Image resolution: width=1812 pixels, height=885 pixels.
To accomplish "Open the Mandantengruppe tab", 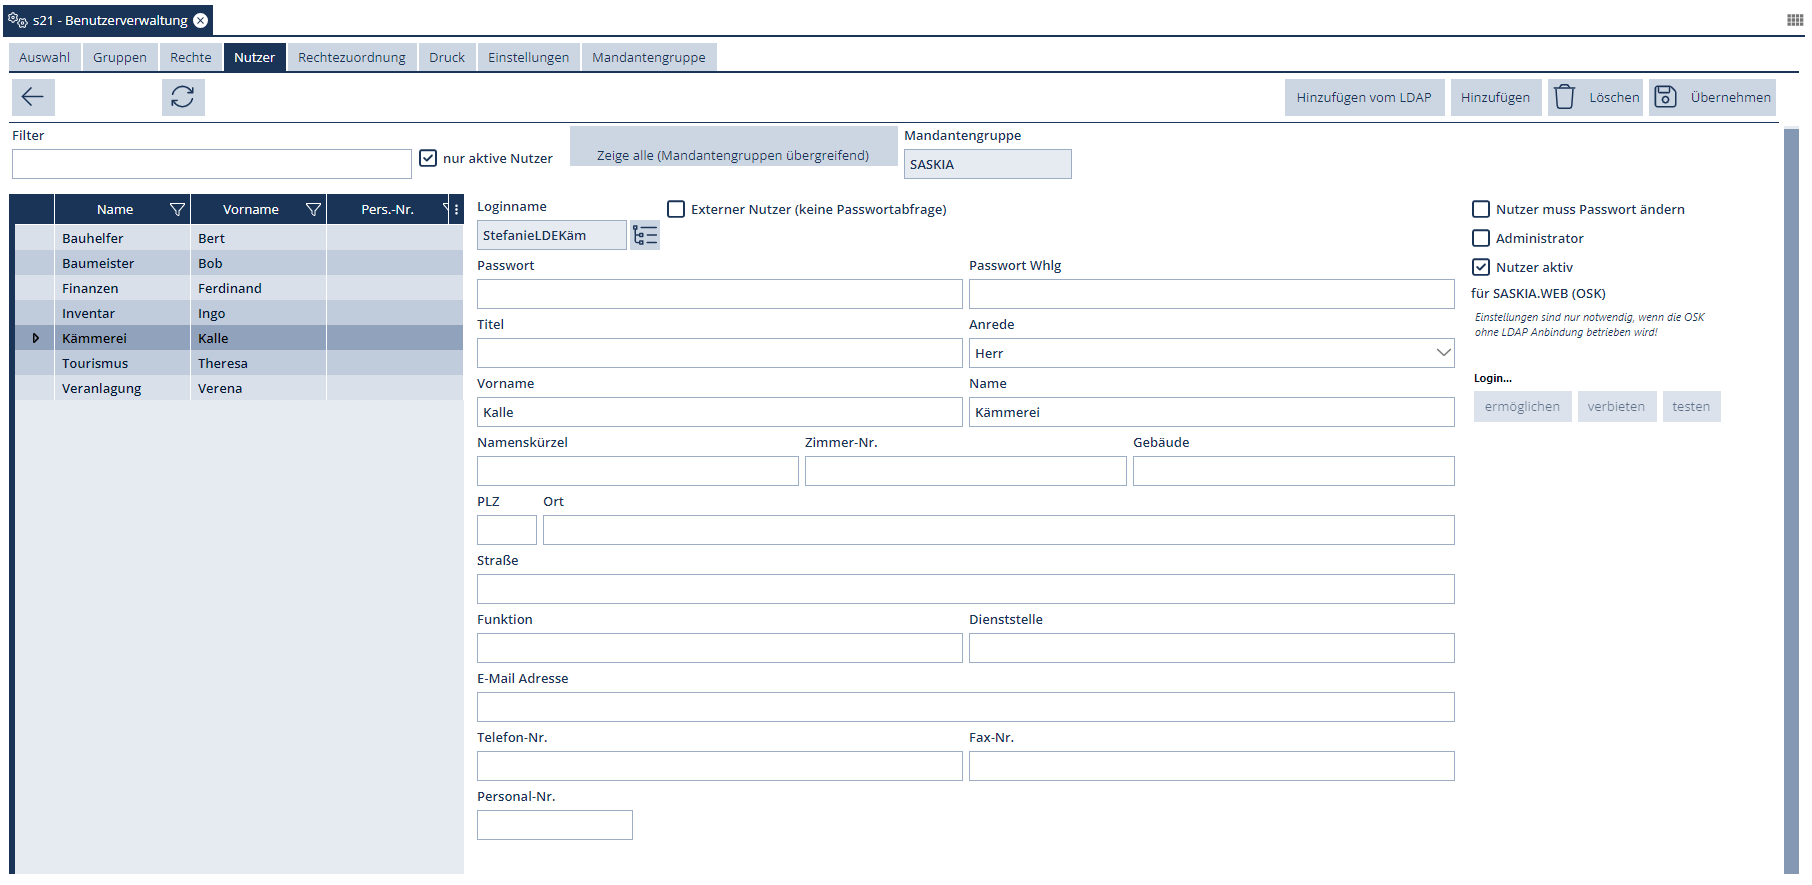I will (648, 58).
